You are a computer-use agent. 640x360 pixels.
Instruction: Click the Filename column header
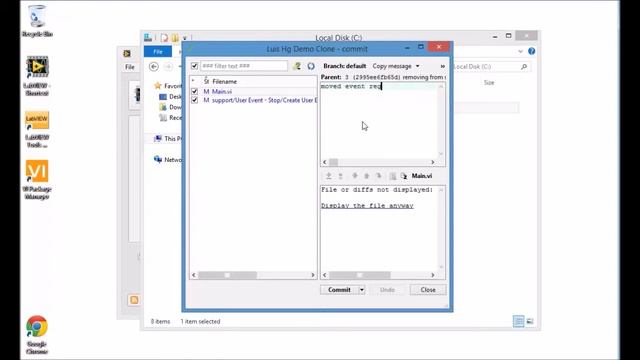(224, 82)
